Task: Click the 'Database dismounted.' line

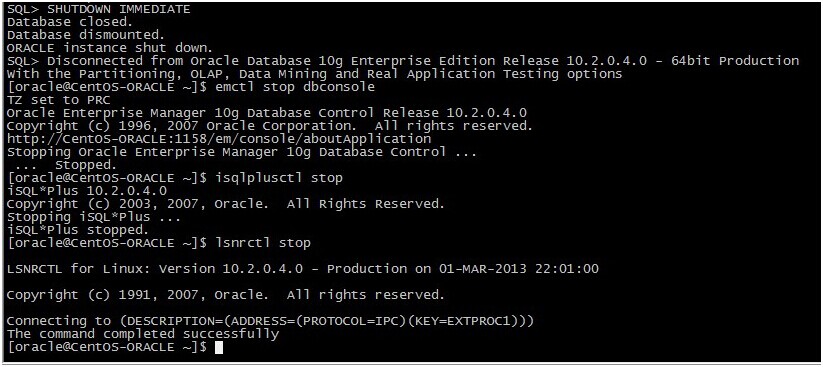Action: (x=86, y=35)
